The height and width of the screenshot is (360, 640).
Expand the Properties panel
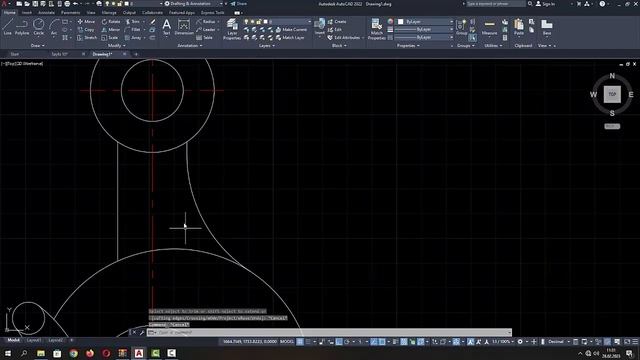point(408,46)
